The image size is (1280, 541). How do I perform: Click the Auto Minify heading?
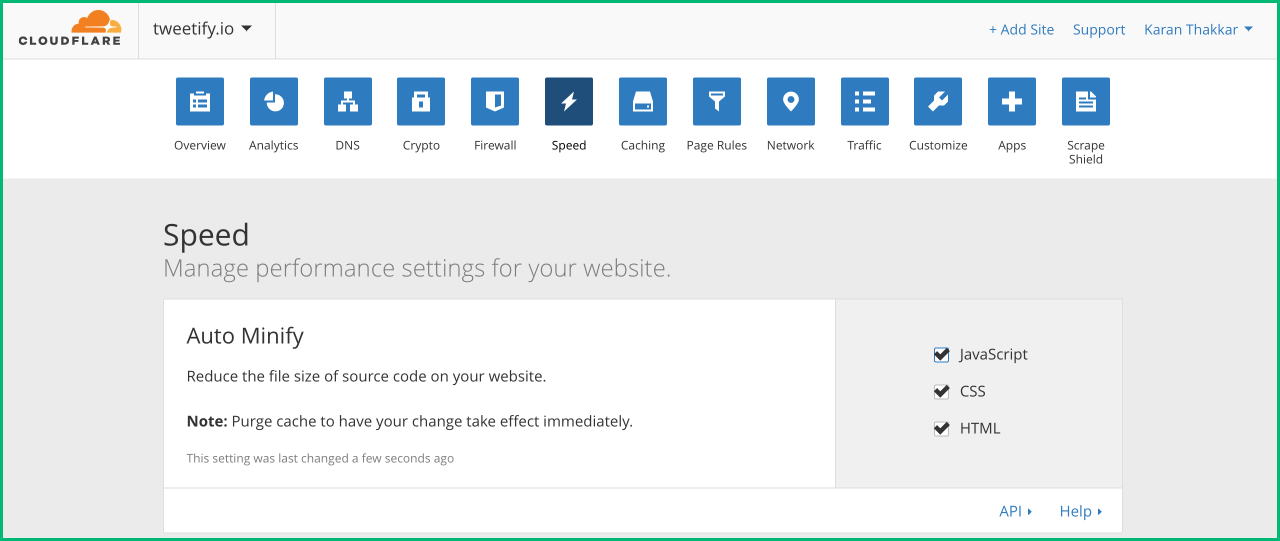tap(245, 336)
